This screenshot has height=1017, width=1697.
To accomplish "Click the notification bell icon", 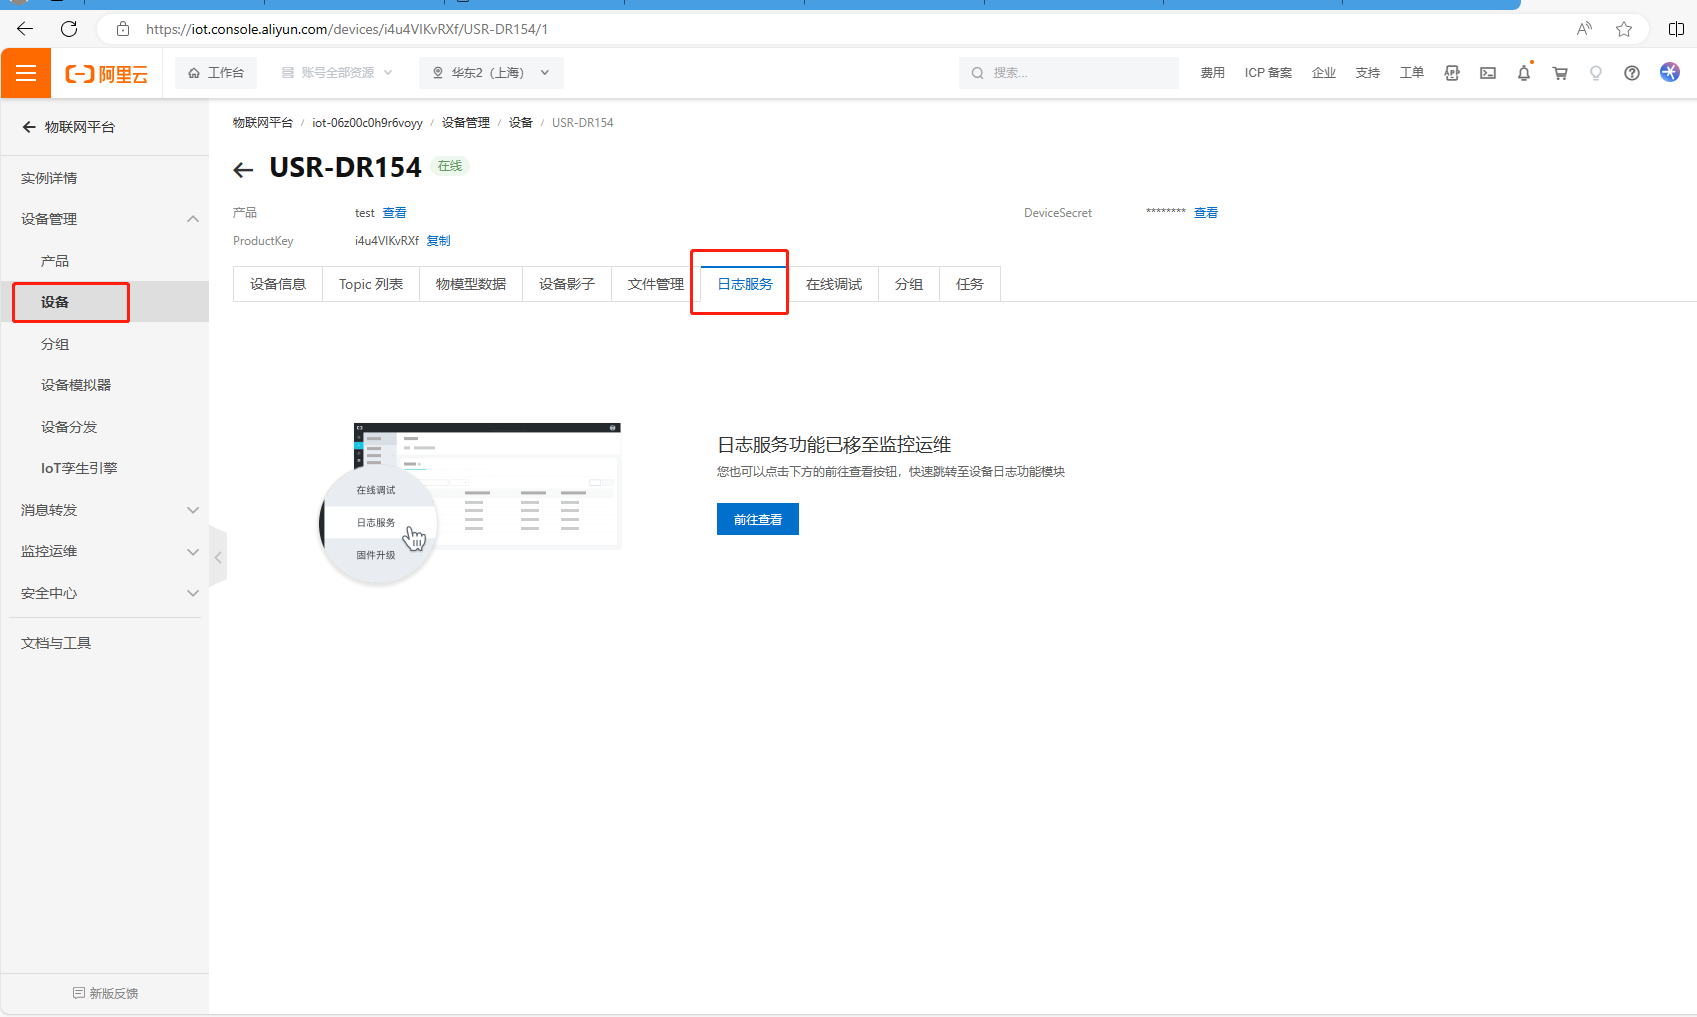I will click(1524, 73).
